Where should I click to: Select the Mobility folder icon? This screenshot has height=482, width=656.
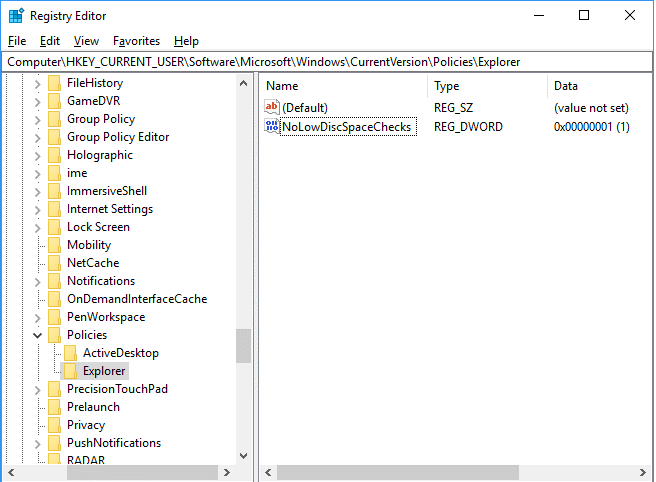click(54, 245)
